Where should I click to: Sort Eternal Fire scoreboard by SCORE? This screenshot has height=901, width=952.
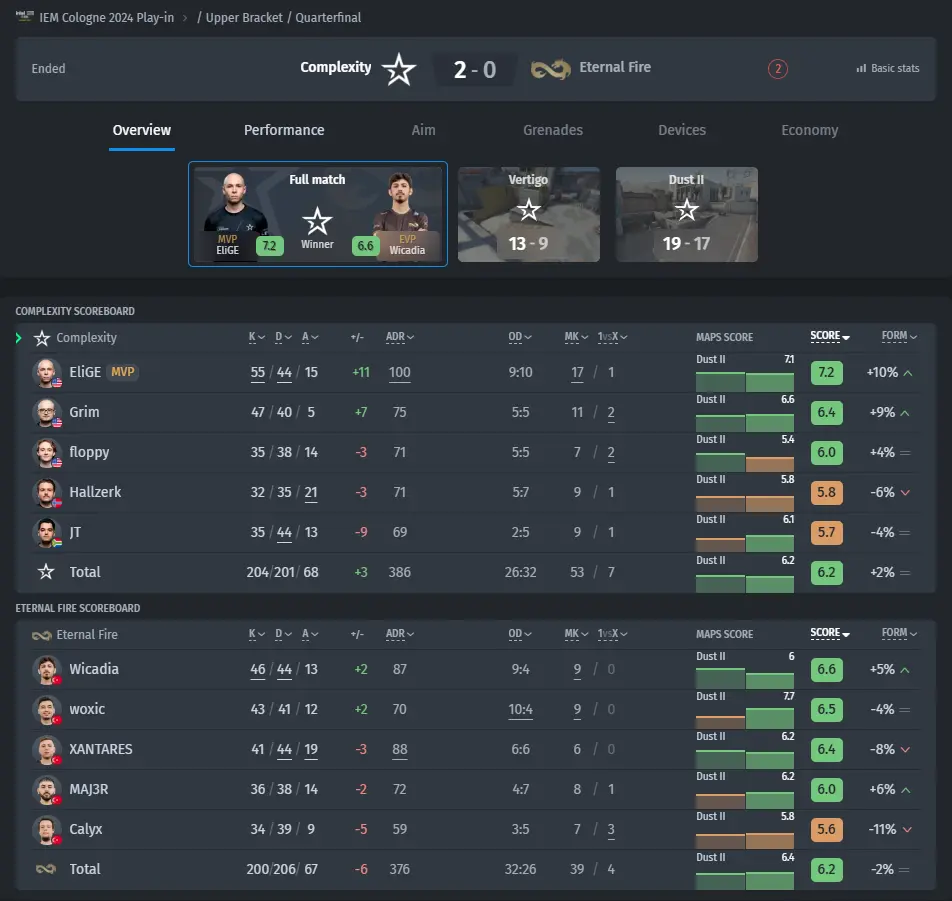click(830, 633)
